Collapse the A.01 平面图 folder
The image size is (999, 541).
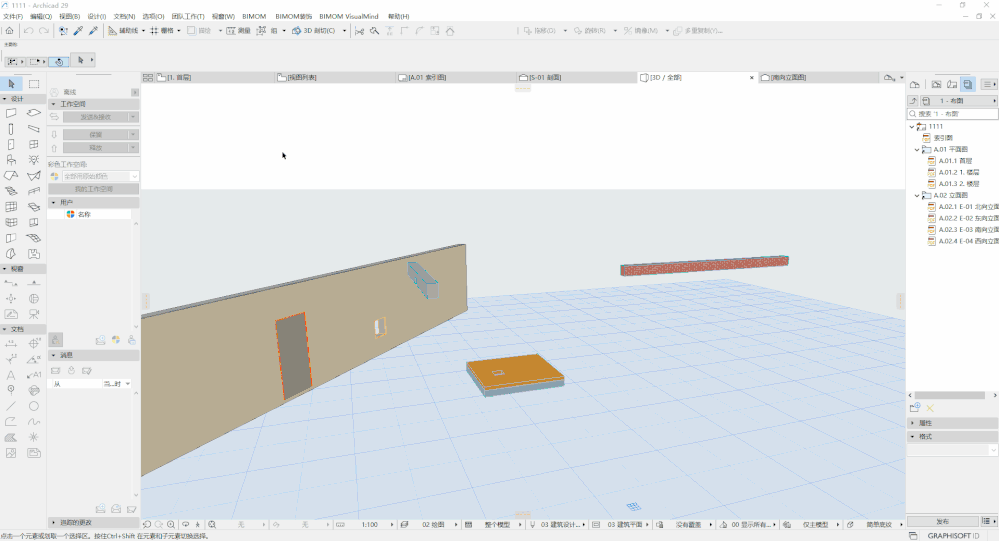pyautogui.click(x=917, y=150)
